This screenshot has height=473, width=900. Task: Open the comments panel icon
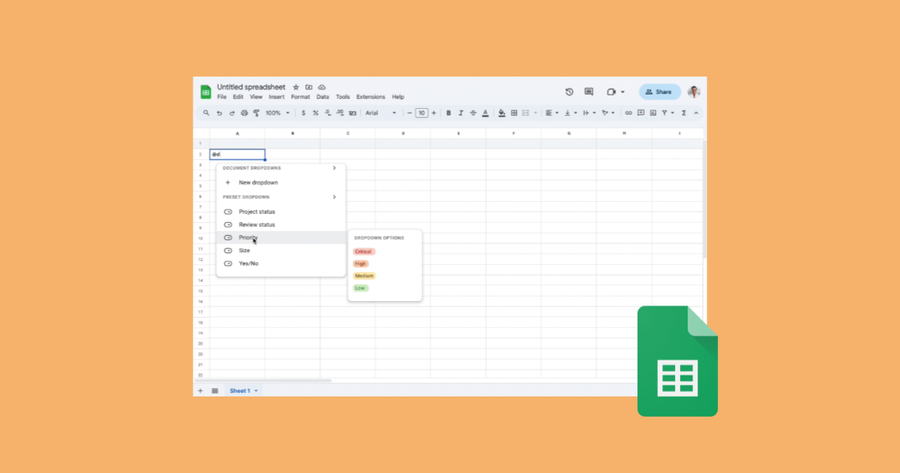point(589,92)
